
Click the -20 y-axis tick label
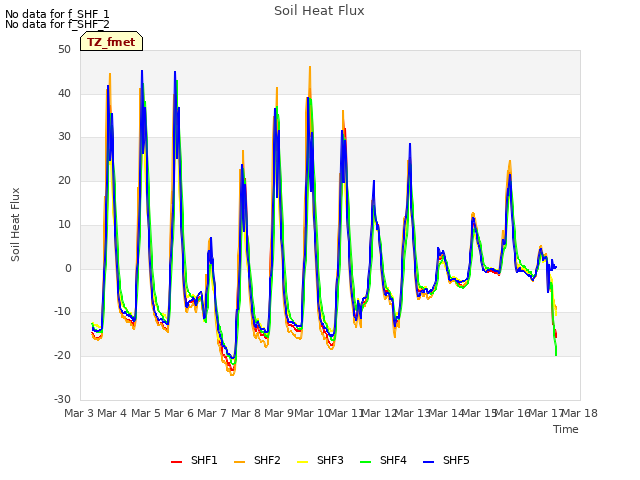click(x=62, y=356)
